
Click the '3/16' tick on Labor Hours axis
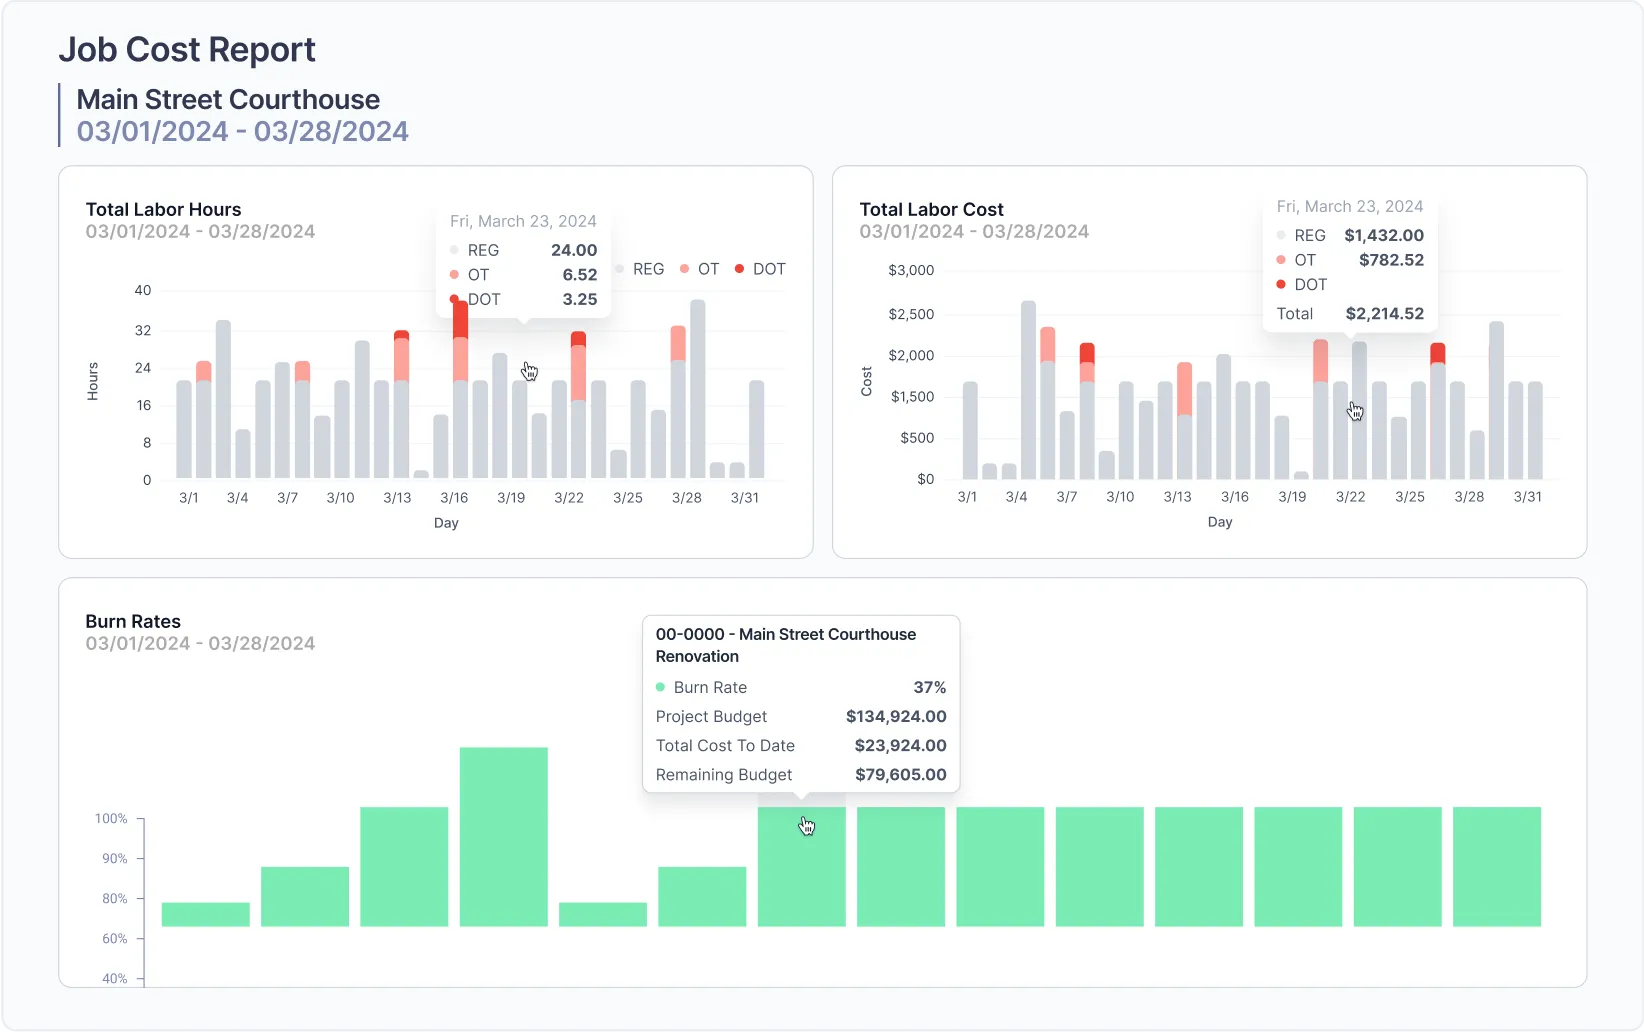point(454,497)
